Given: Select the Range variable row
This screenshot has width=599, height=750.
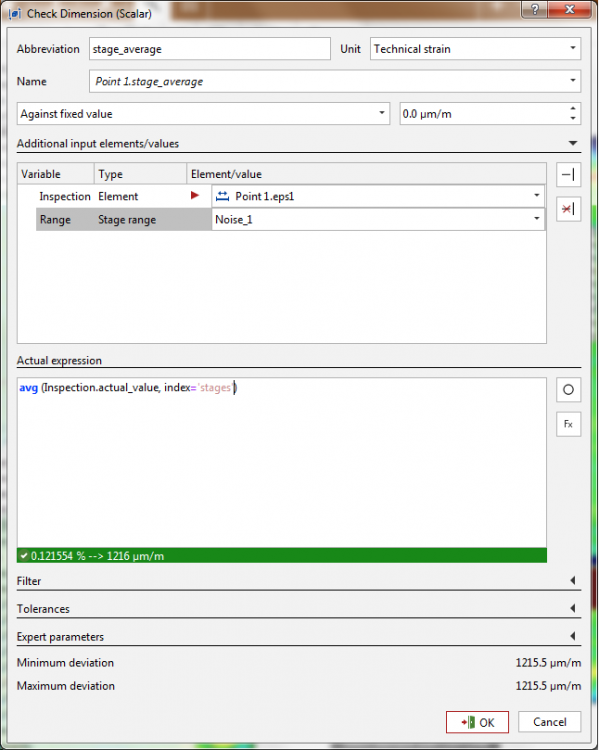Looking at the screenshot, I should [55, 220].
